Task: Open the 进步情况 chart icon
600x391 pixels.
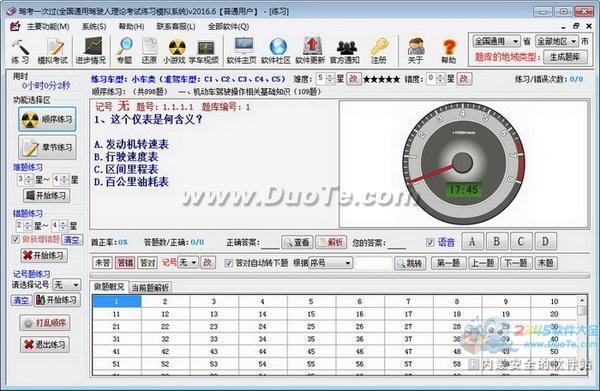Action: [x=91, y=51]
